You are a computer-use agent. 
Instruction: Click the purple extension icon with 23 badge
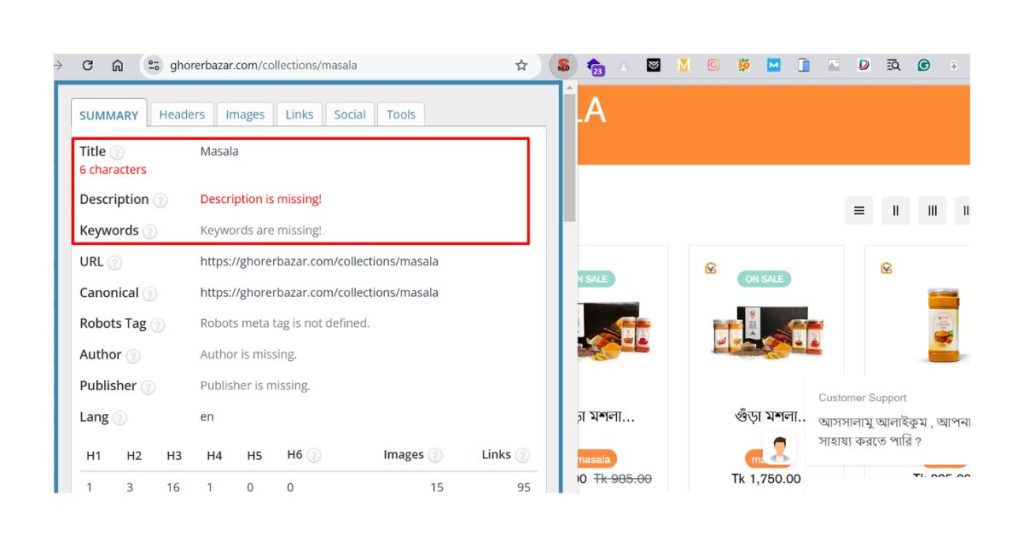point(595,66)
